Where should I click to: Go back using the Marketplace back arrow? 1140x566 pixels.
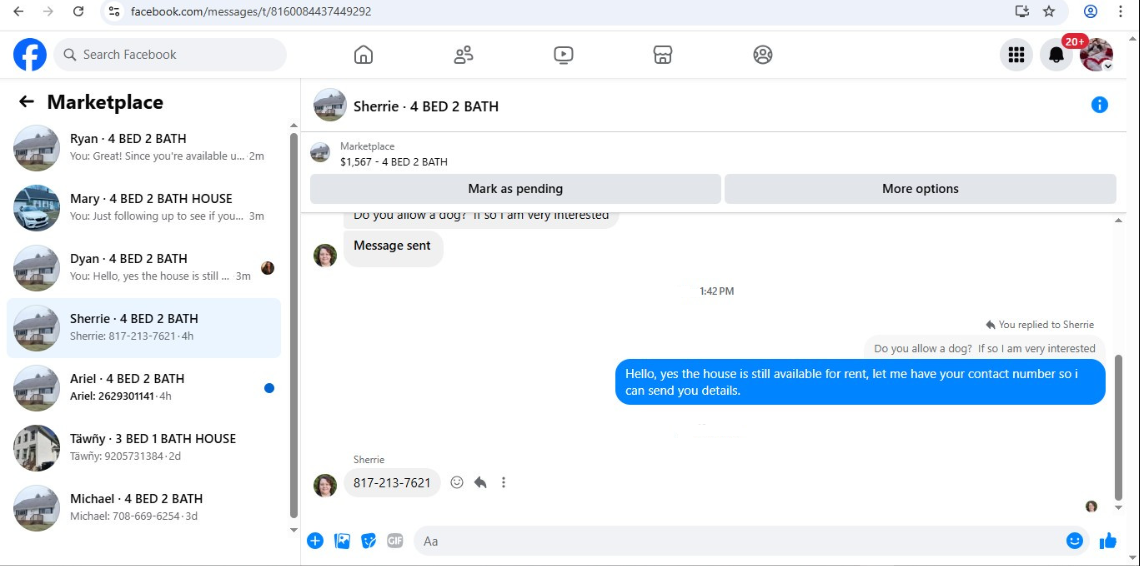coord(26,102)
